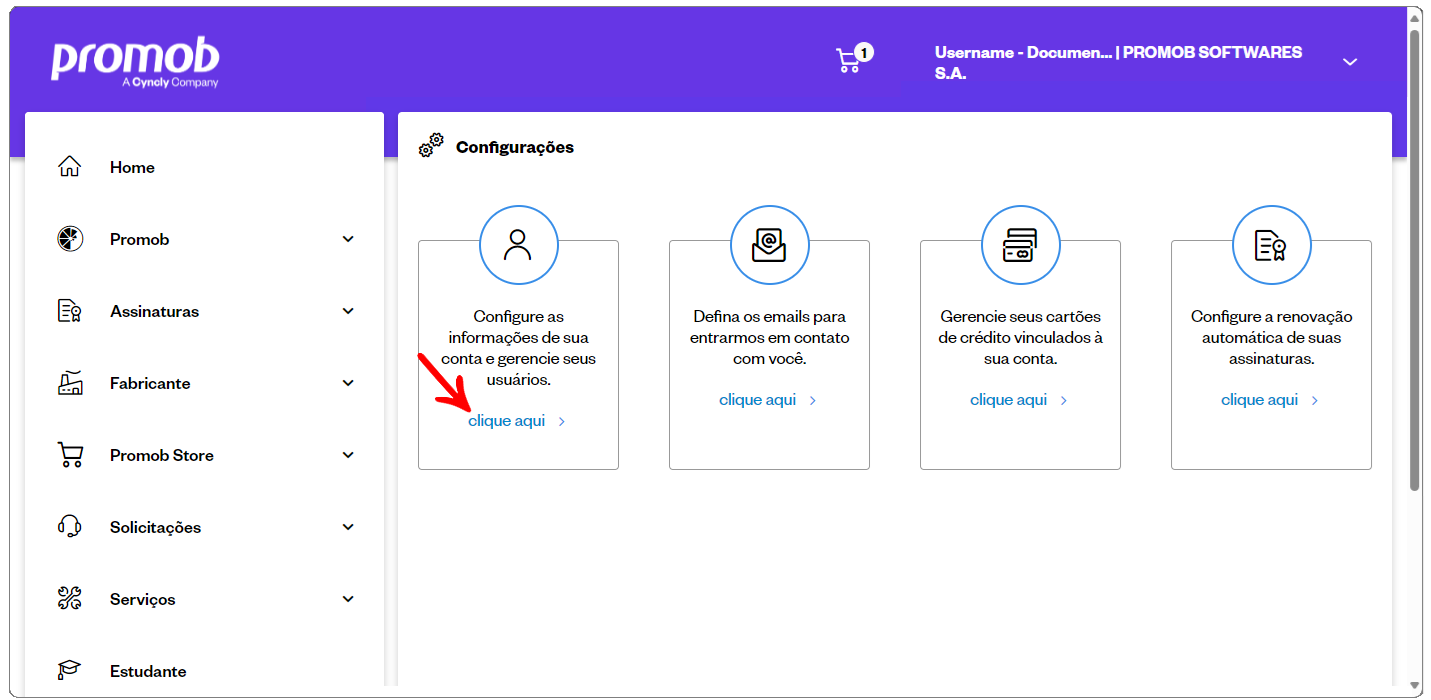Open the shopping cart icon
The width and height of the screenshot is (1431, 700).
click(x=848, y=61)
